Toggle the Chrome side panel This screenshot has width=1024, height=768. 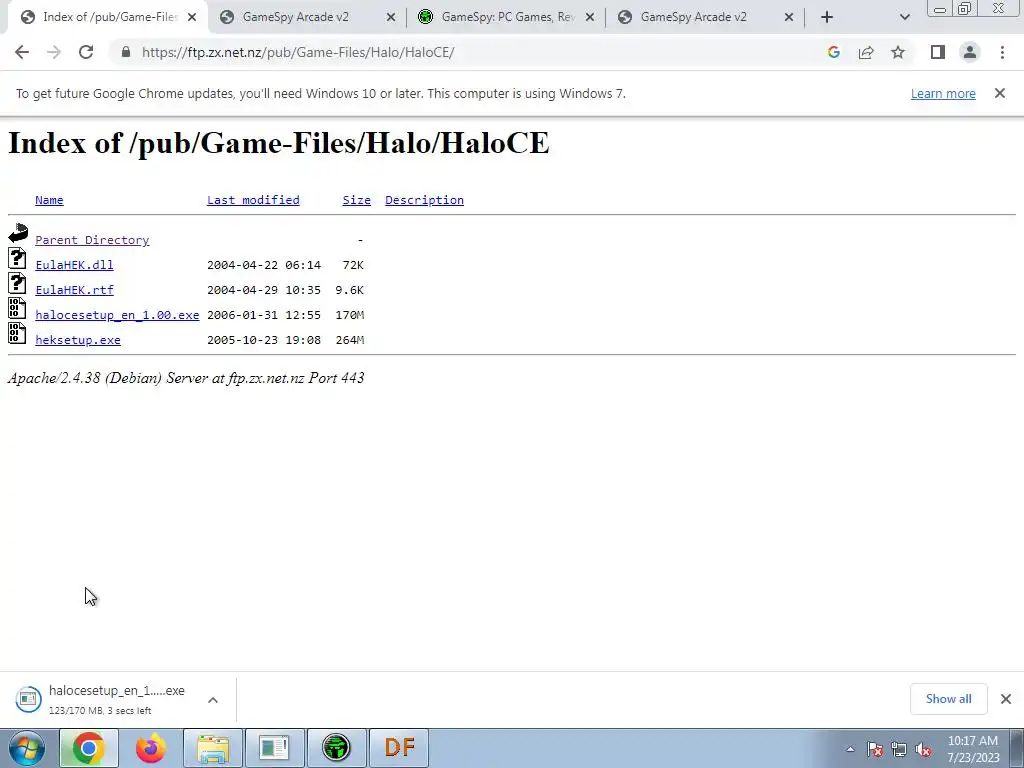(938, 52)
